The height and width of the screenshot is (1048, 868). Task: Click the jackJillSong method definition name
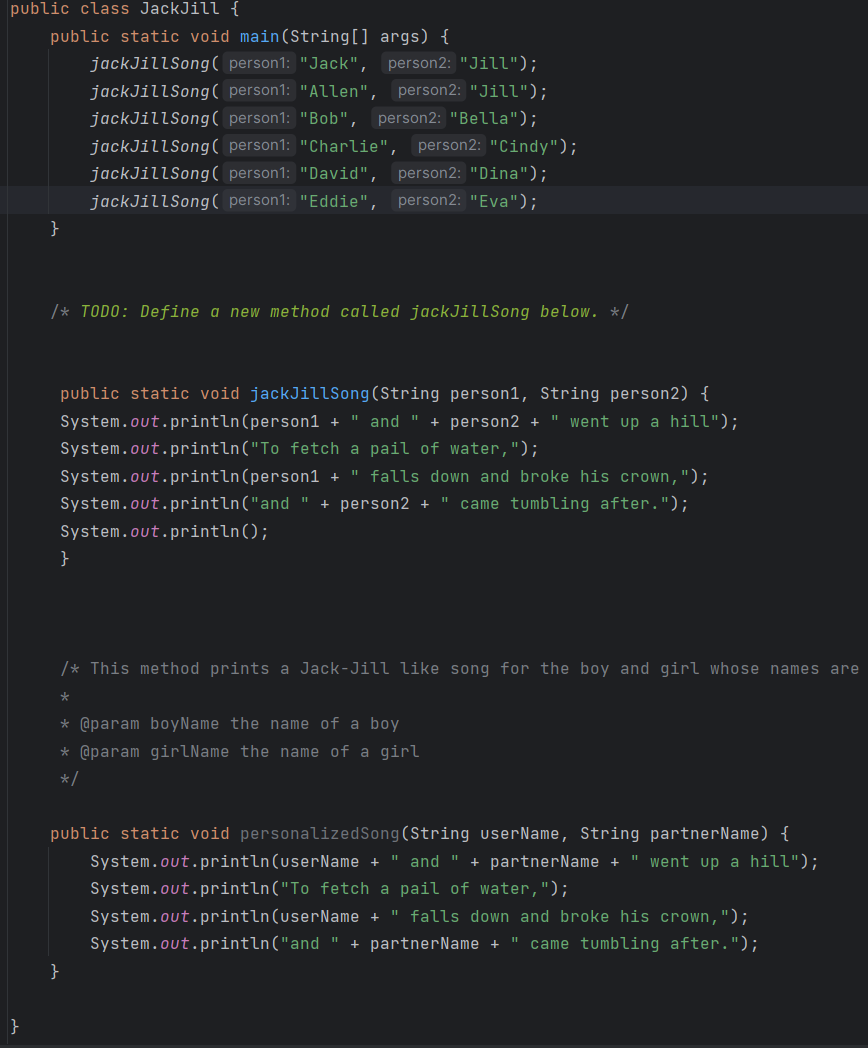[x=310, y=393]
